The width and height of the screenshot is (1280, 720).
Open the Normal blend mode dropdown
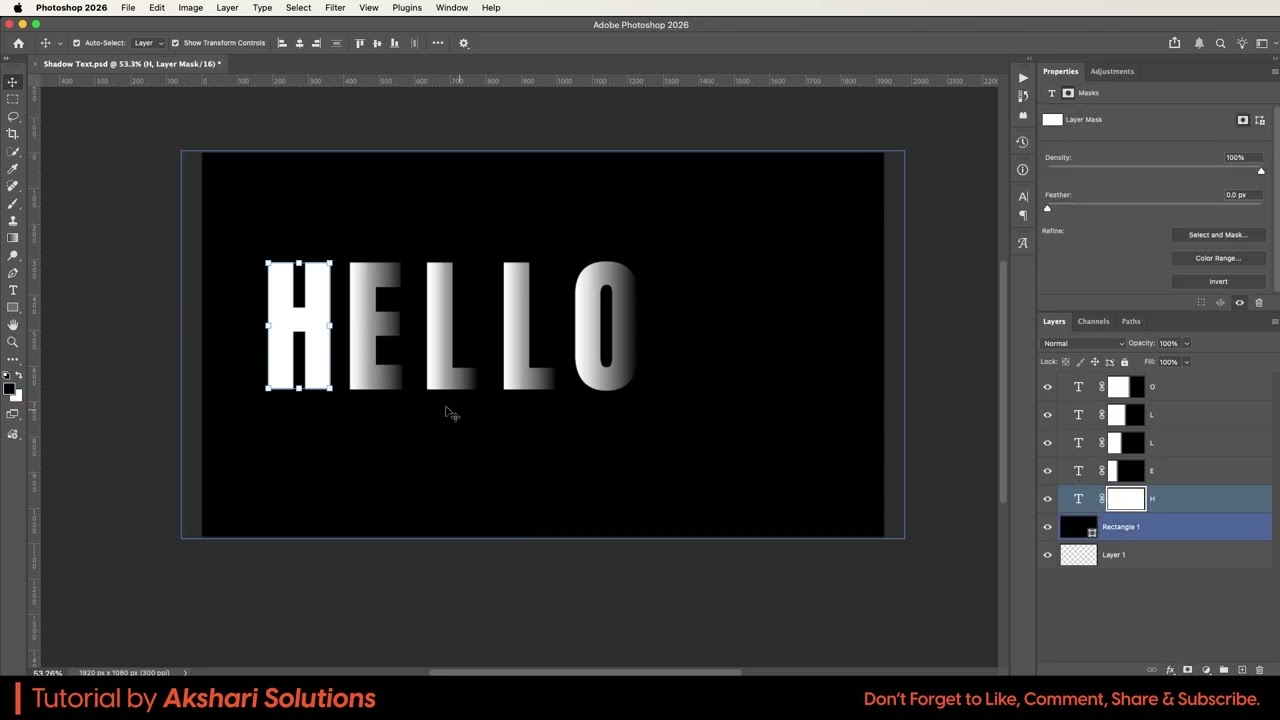pos(1083,344)
